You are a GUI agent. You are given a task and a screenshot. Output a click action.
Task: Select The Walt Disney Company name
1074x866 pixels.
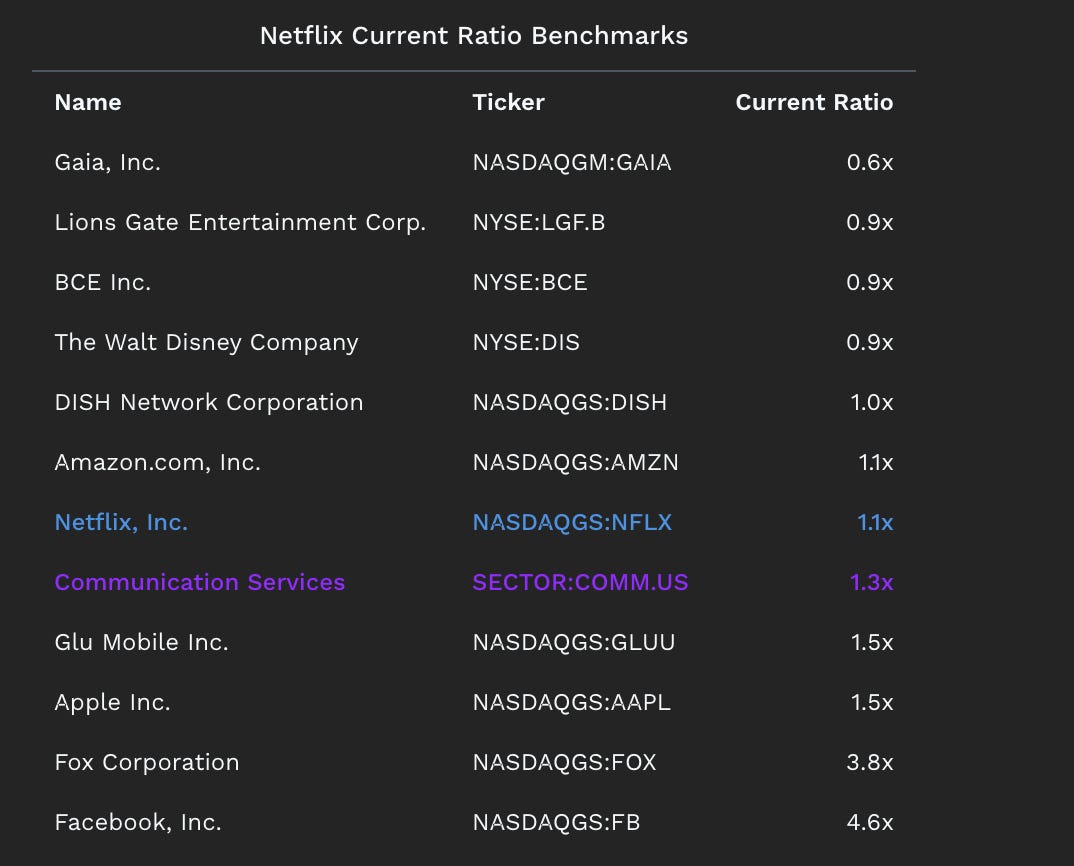(x=206, y=343)
